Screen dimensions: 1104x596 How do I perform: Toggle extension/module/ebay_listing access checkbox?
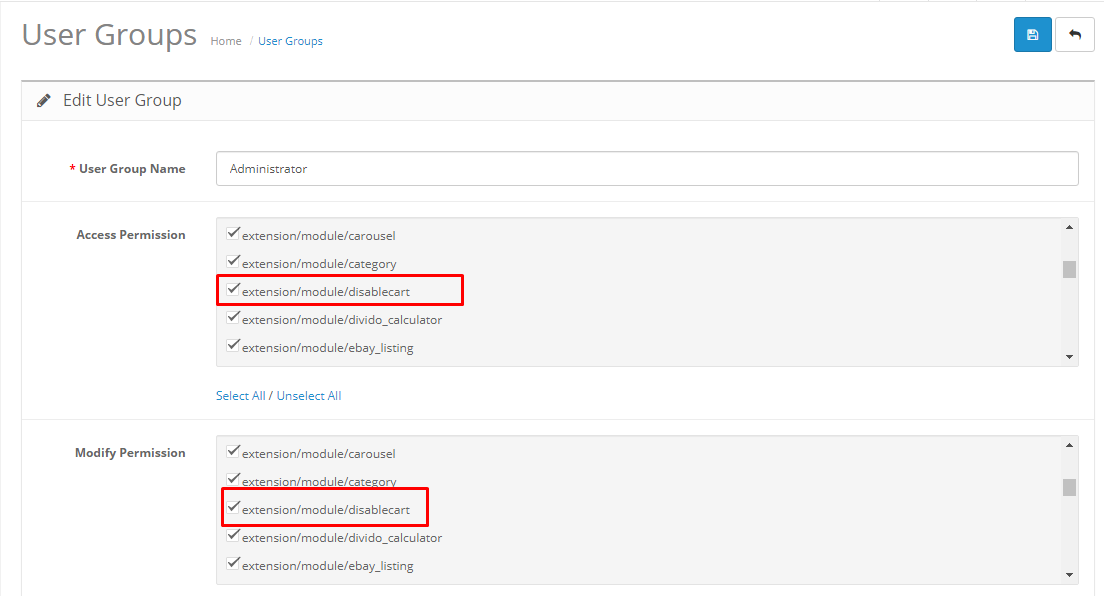point(233,346)
